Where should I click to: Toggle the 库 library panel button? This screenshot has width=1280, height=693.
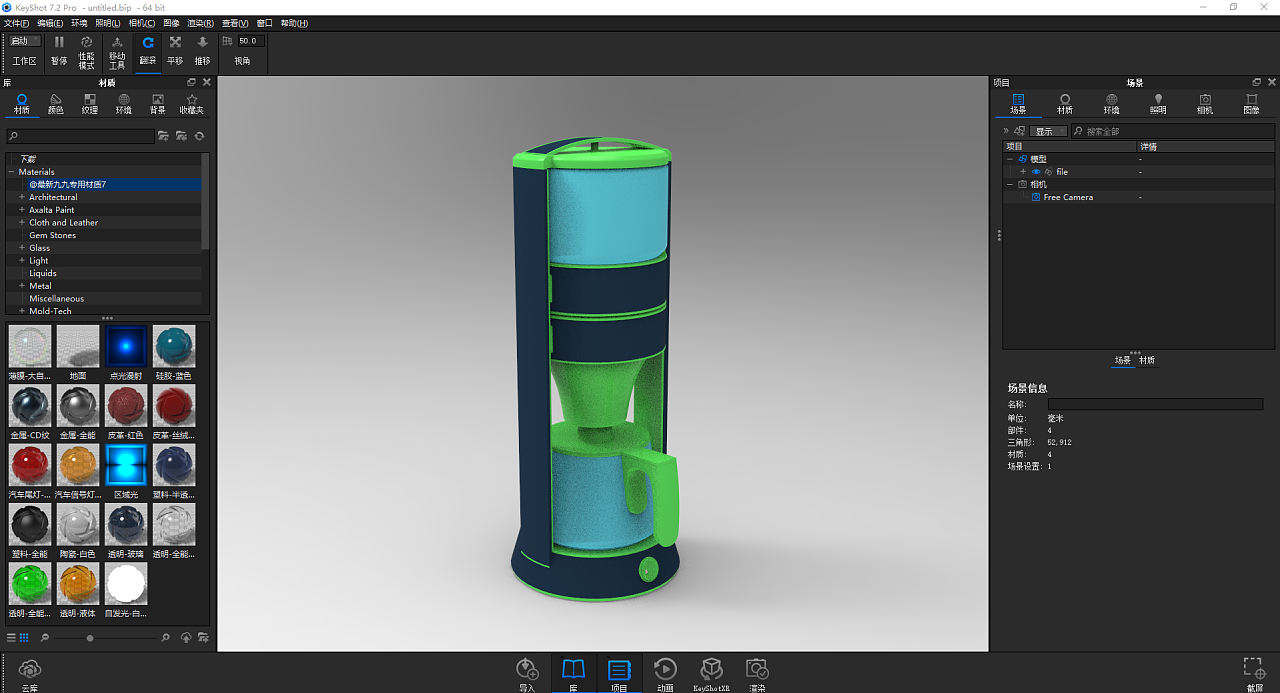click(573, 674)
